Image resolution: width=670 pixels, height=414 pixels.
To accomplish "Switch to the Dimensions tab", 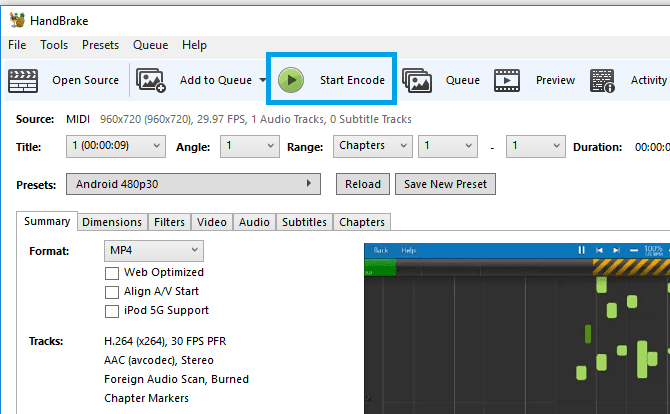I will pyautogui.click(x=112, y=222).
